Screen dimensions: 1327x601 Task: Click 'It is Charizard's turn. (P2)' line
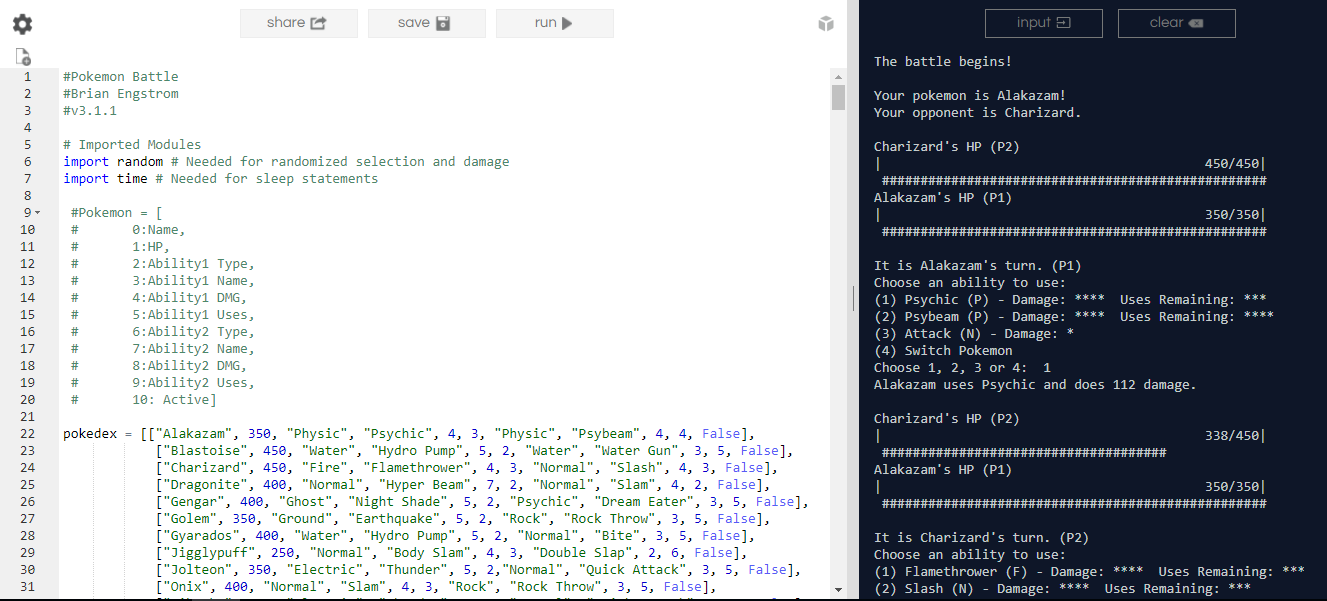coord(982,538)
